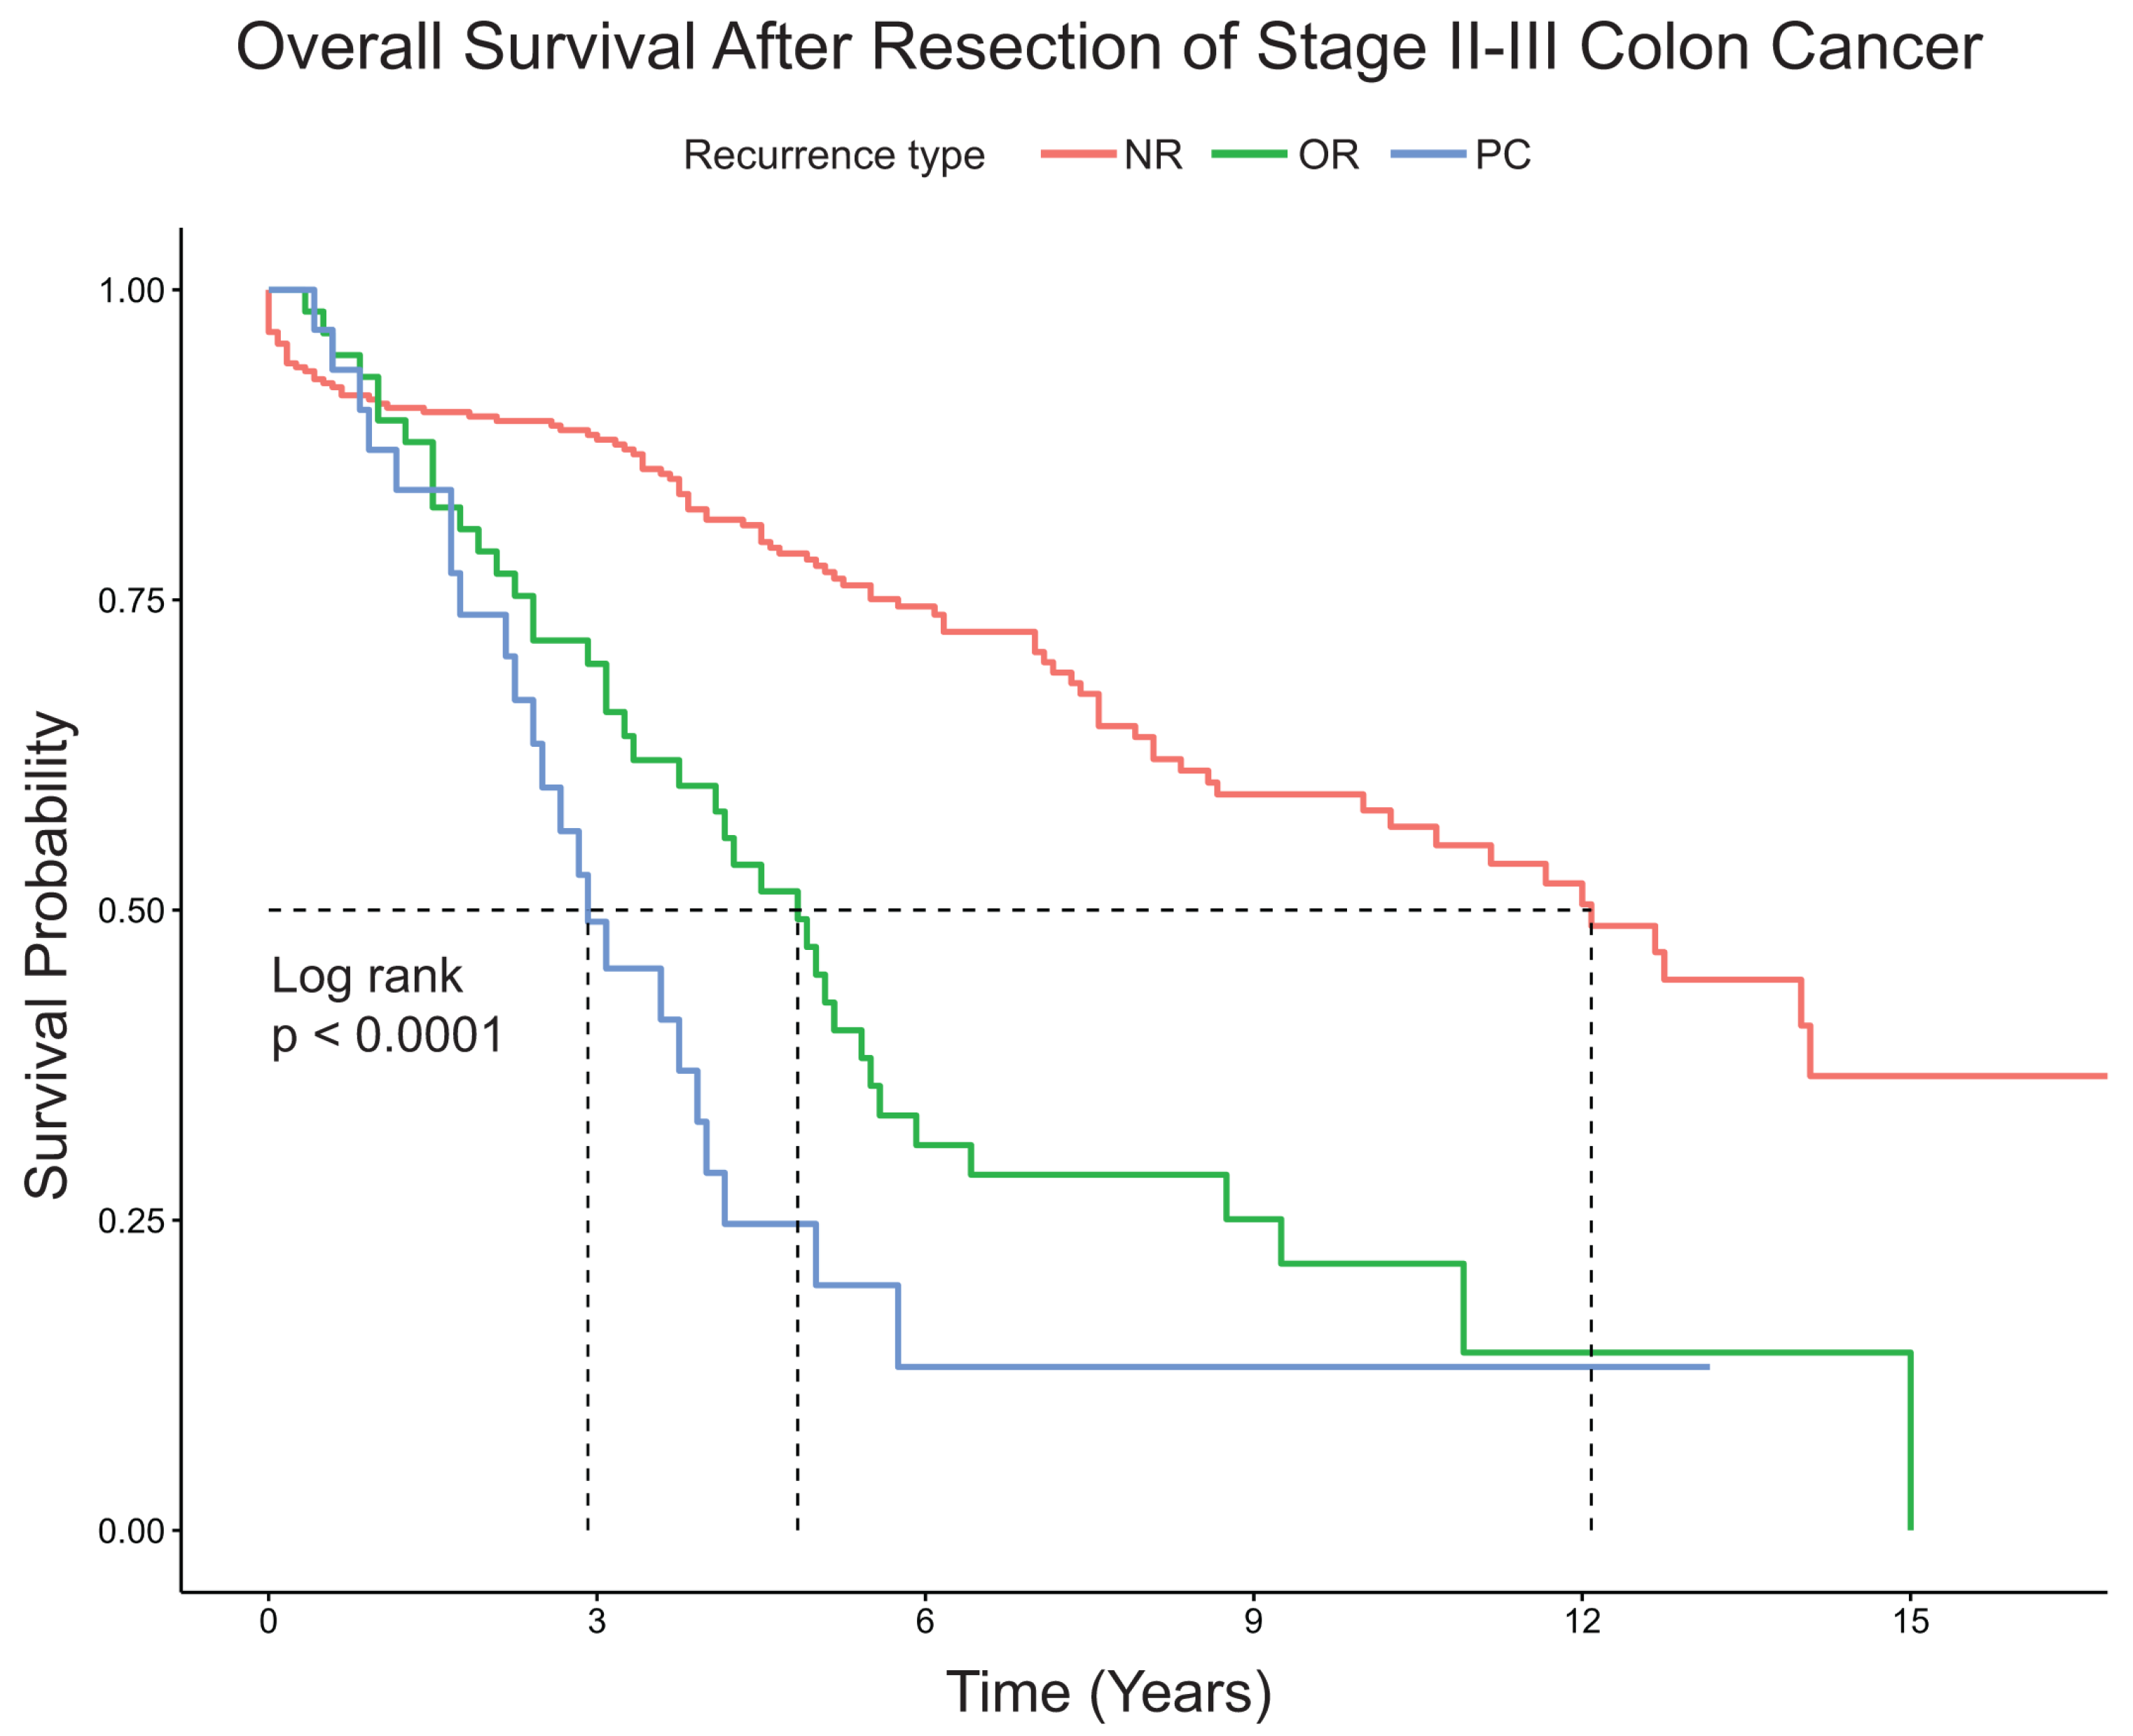Image resolution: width=2133 pixels, height=1736 pixels.
Task: Click the 0.75 tick label on y-axis
Action: click(131, 601)
